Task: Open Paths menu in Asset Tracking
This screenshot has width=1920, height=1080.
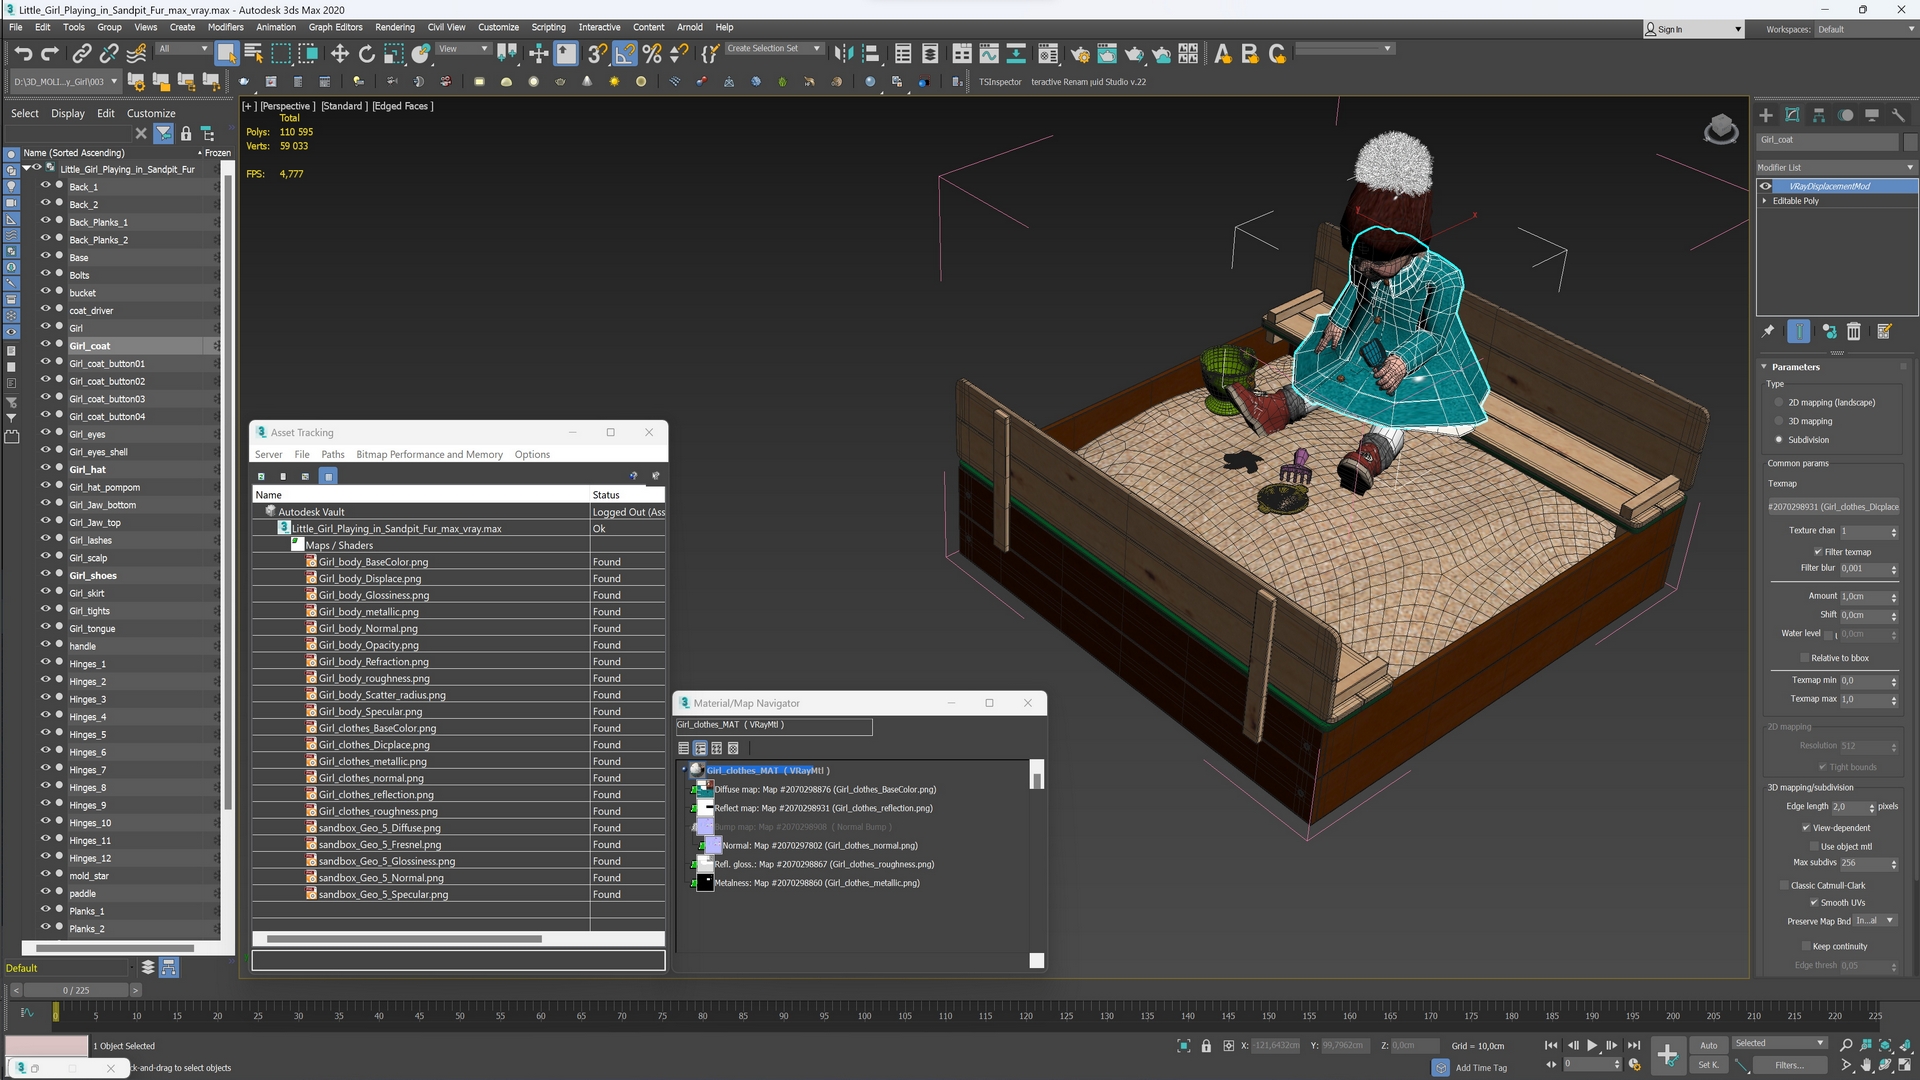Action: [x=333, y=454]
